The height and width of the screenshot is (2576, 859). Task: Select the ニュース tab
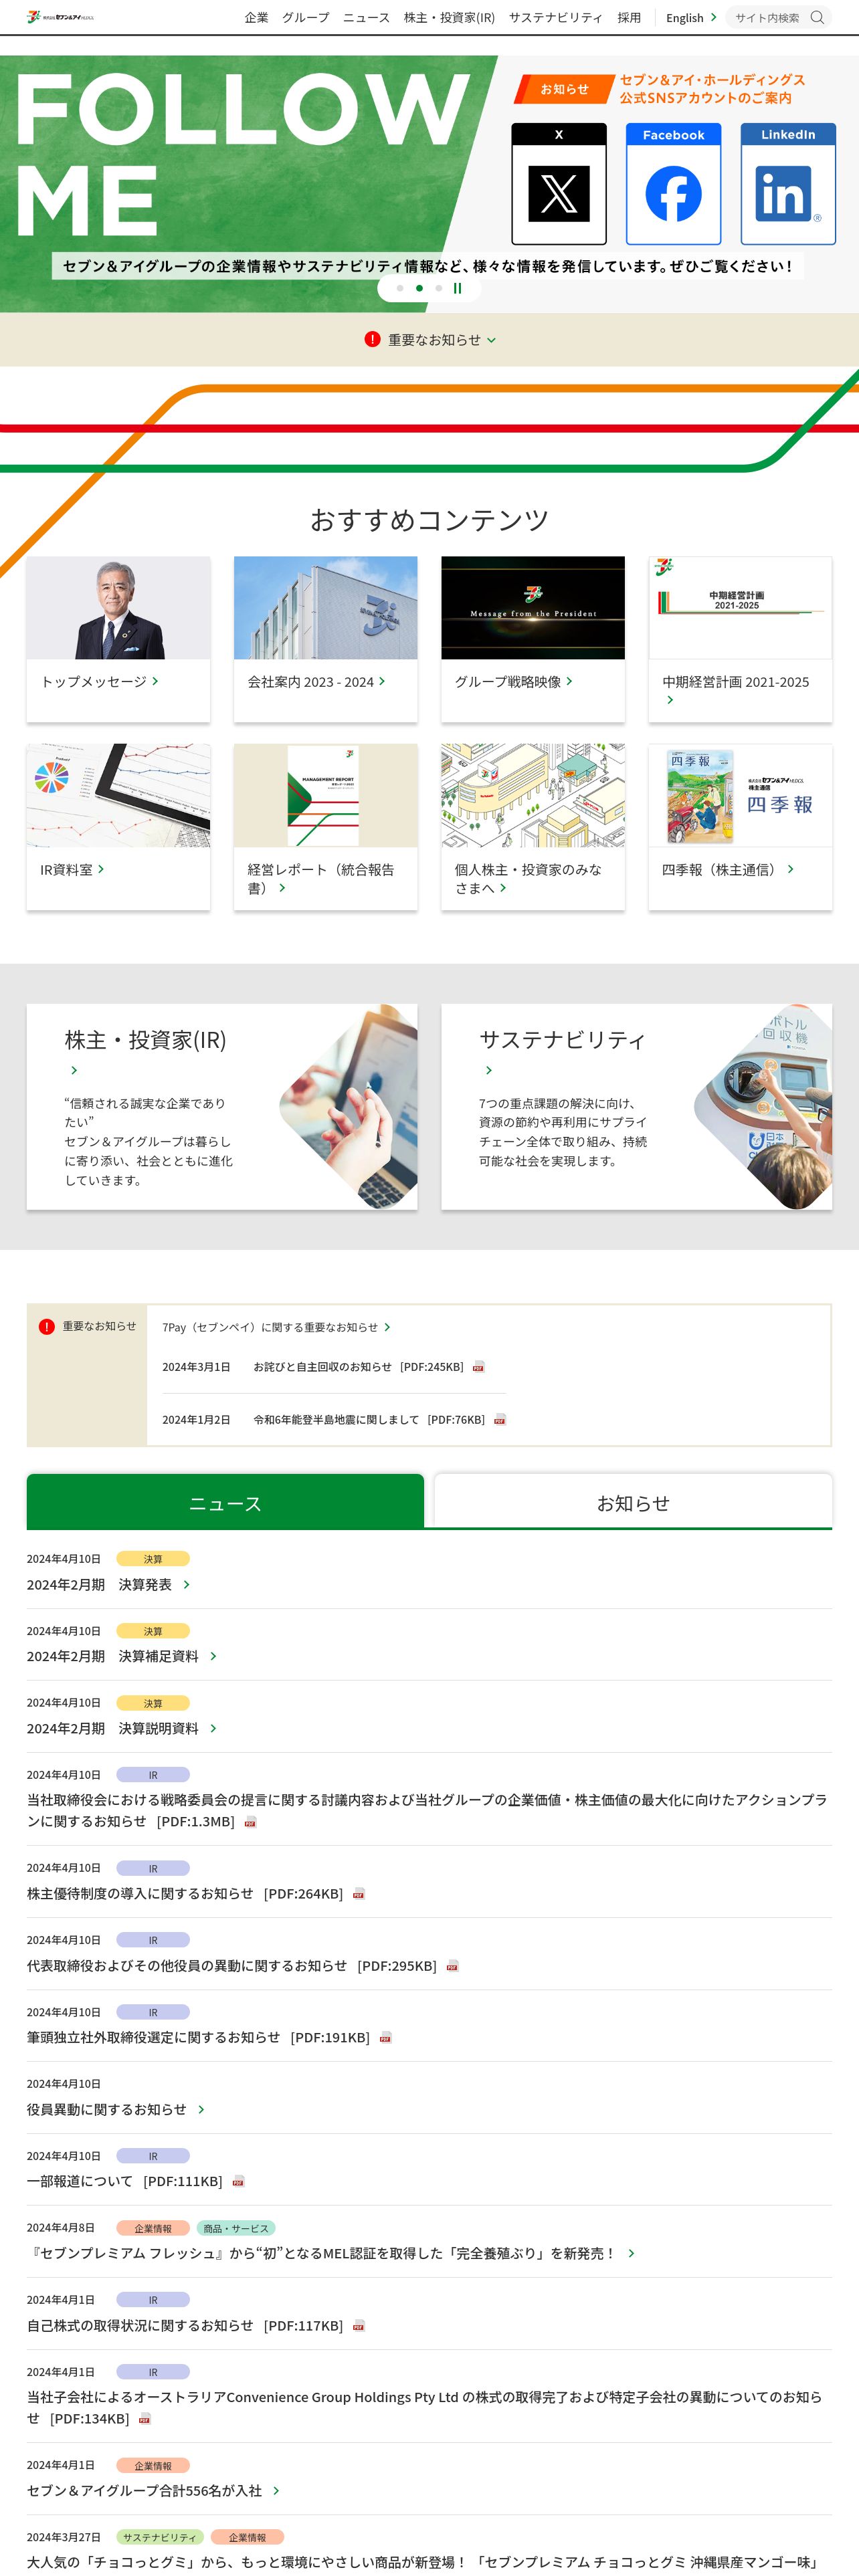(x=225, y=1502)
